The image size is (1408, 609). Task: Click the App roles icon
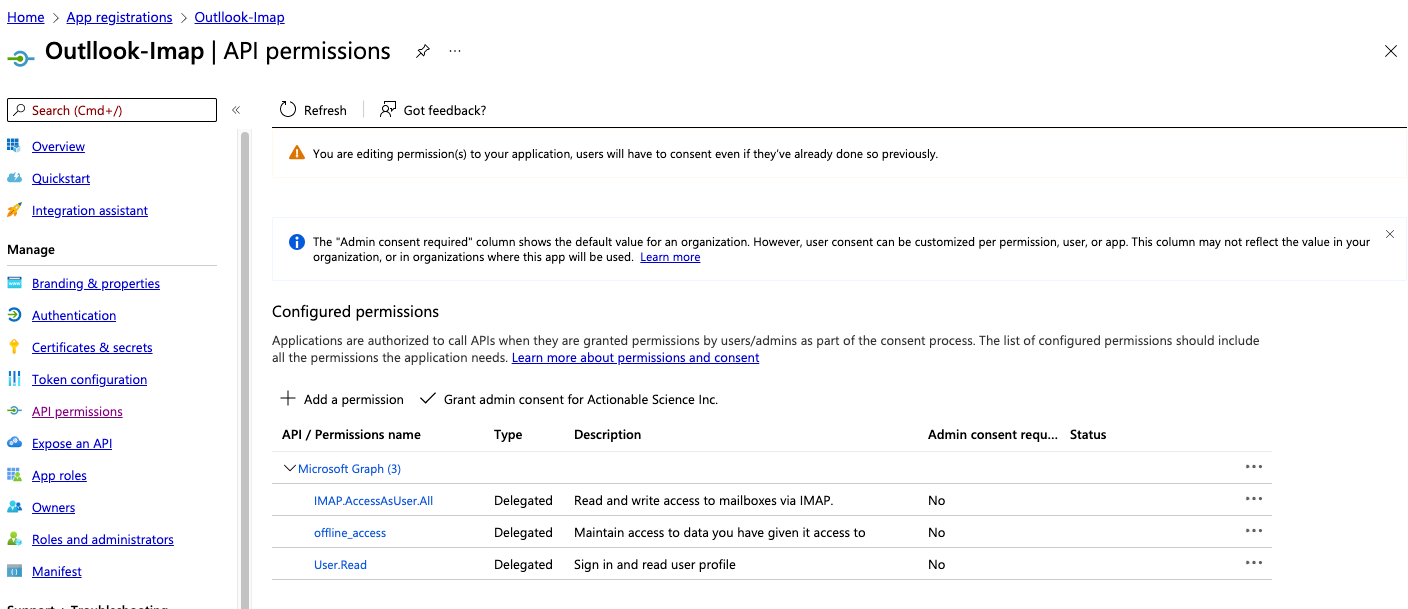click(14, 475)
